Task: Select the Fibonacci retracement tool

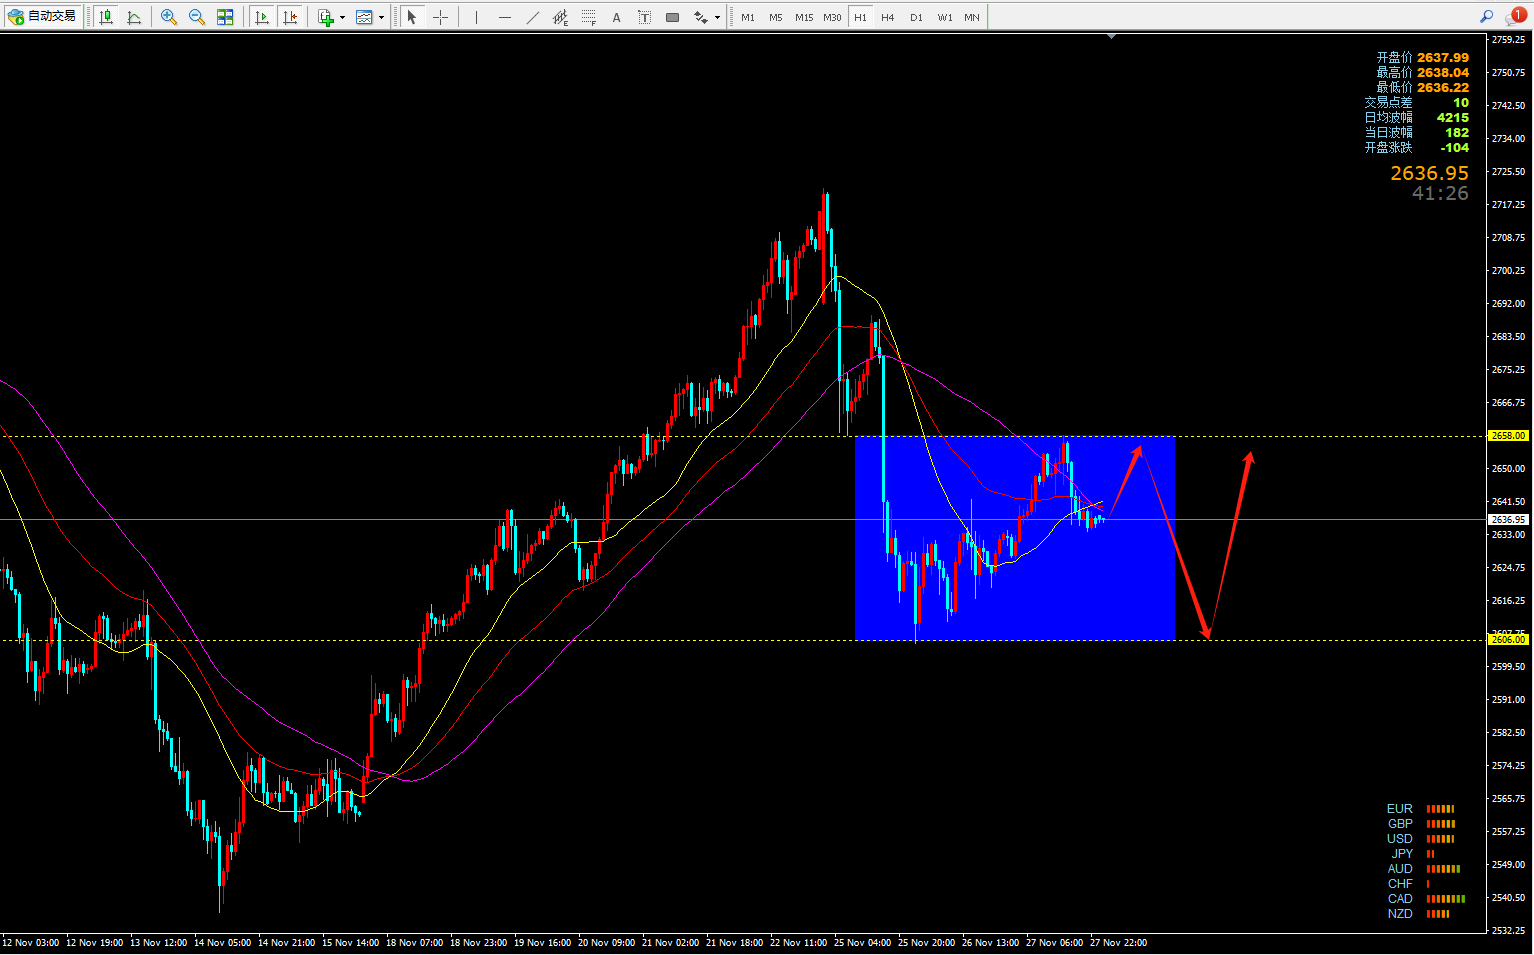Action: click(588, 17)
